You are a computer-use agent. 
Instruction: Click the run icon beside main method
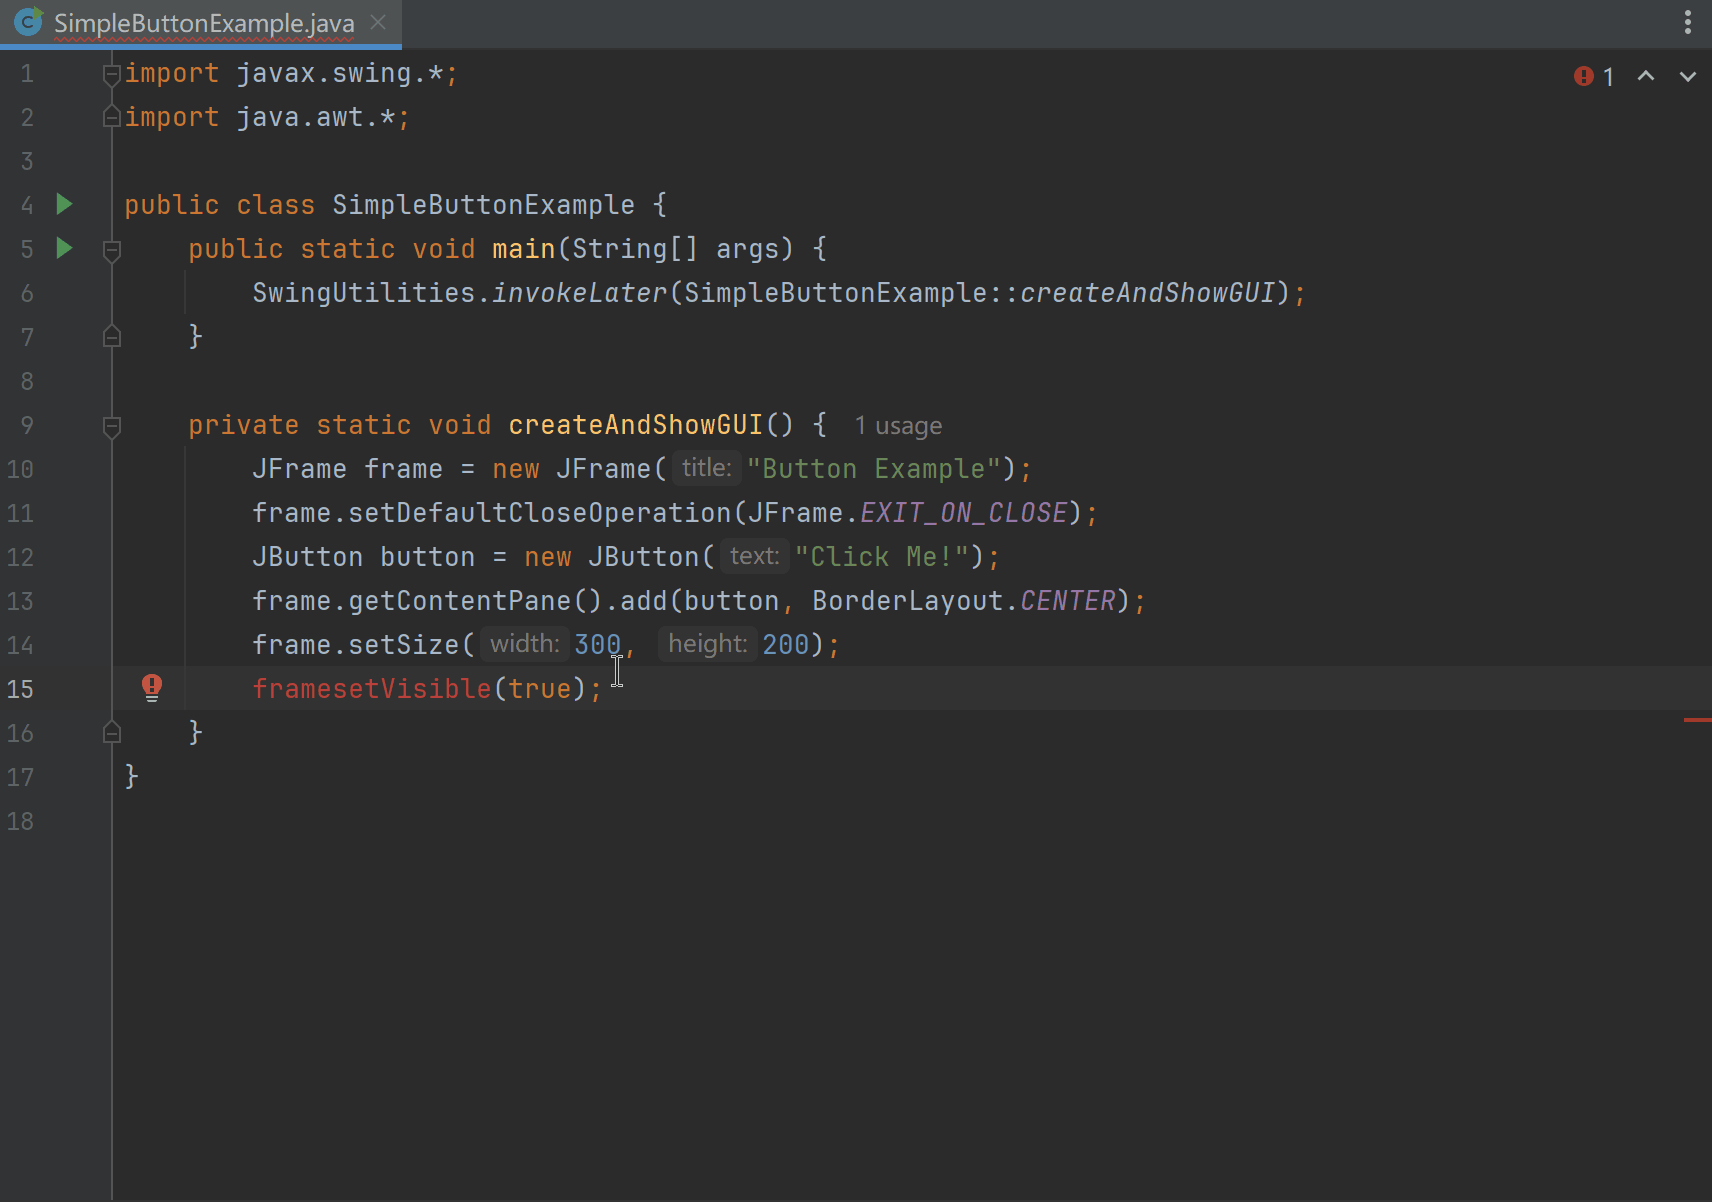click(x=64, y=248)
